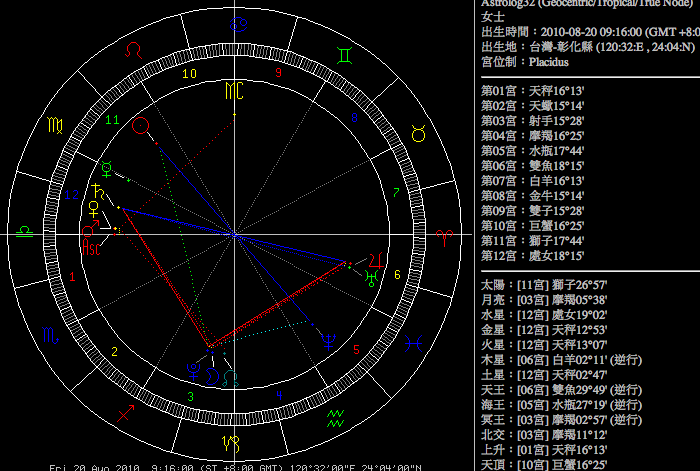Click the red Asc ascendant label
Screen dimensions: 700x471
pyautogui.click(x=91, y=245)
